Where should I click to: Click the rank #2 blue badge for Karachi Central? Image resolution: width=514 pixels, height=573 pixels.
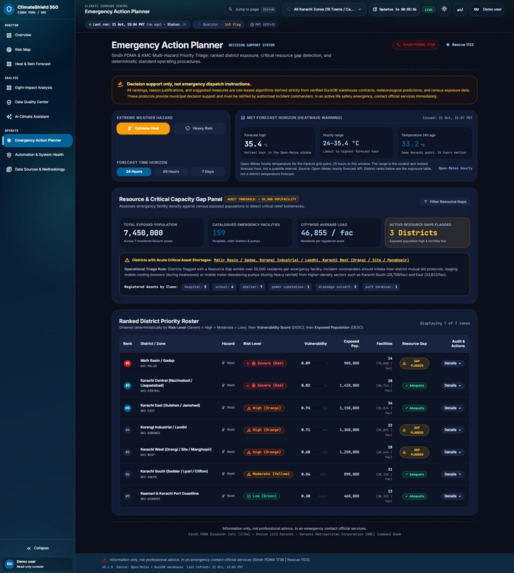pos(127,386)
